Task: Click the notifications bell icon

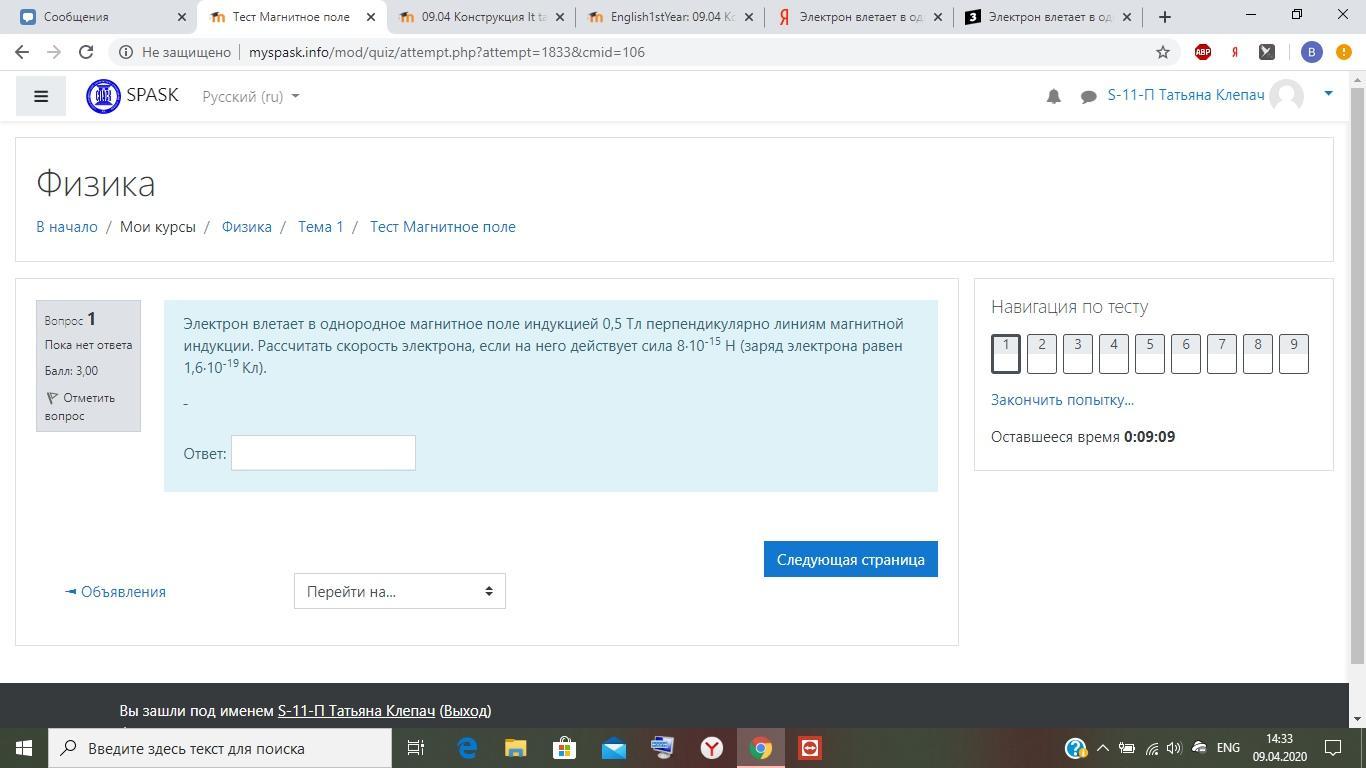Action: click(x=1053, y=96)
